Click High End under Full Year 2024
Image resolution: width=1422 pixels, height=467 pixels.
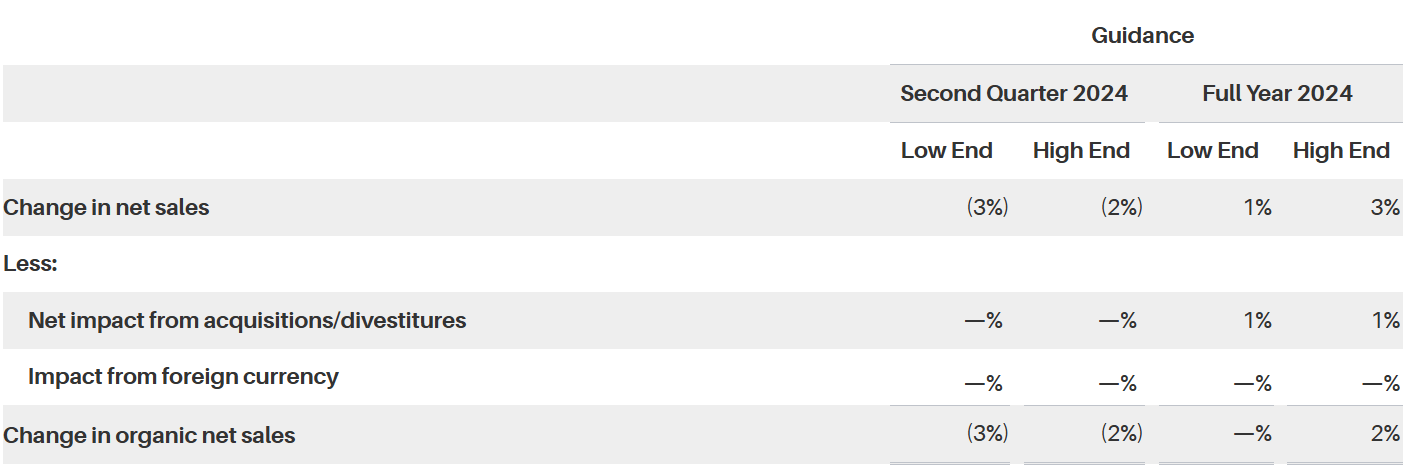1341,151
